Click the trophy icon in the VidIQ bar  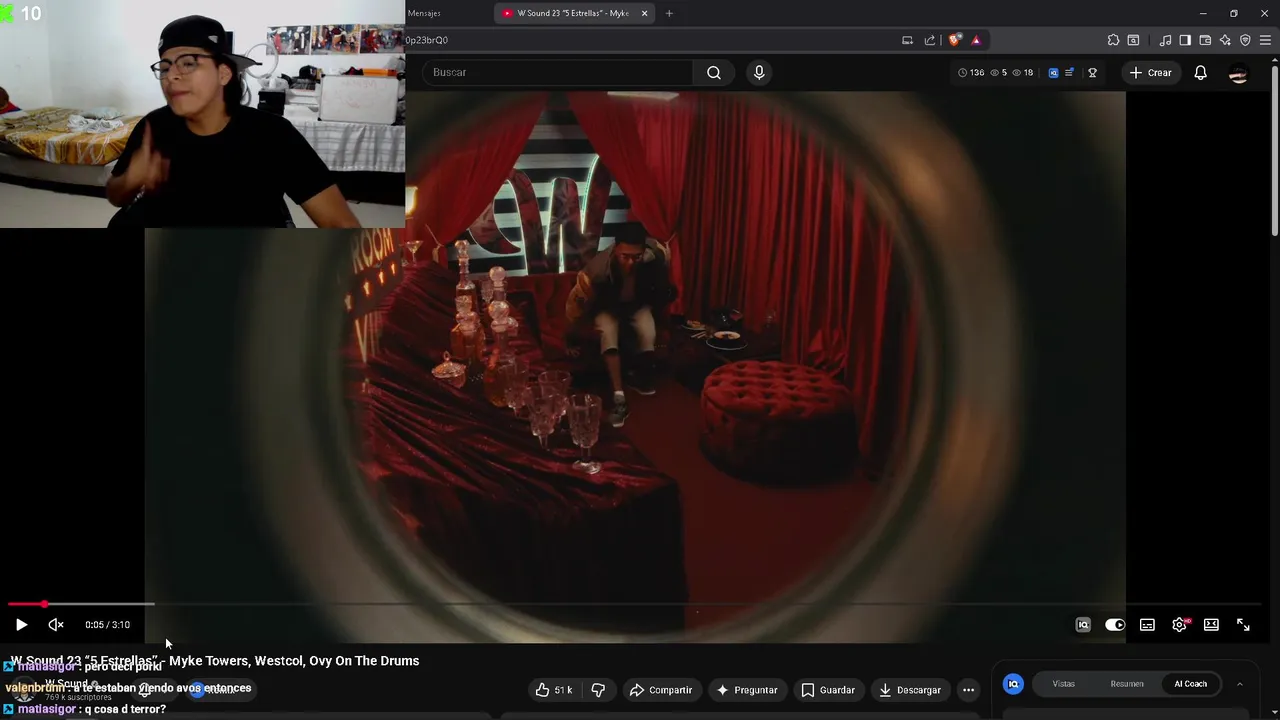1092,72
